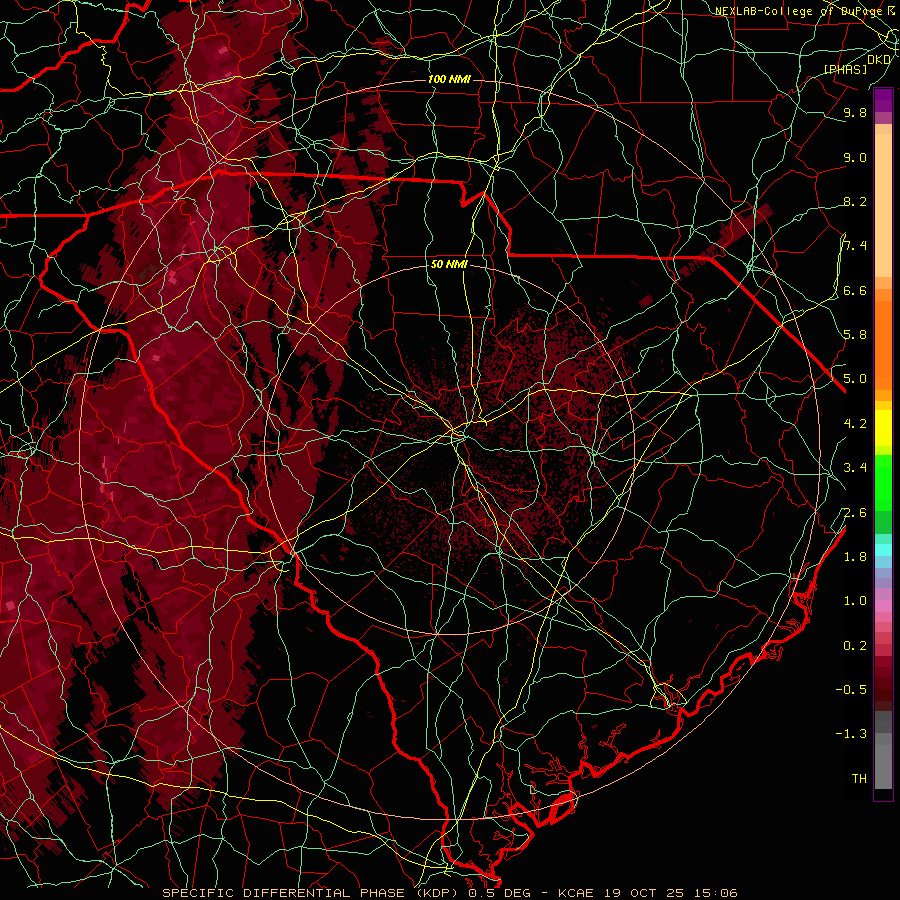This screenshot has width=900, height=900.
Task: Click the 2.6 value on the color scale
Action: coord(855,513)
